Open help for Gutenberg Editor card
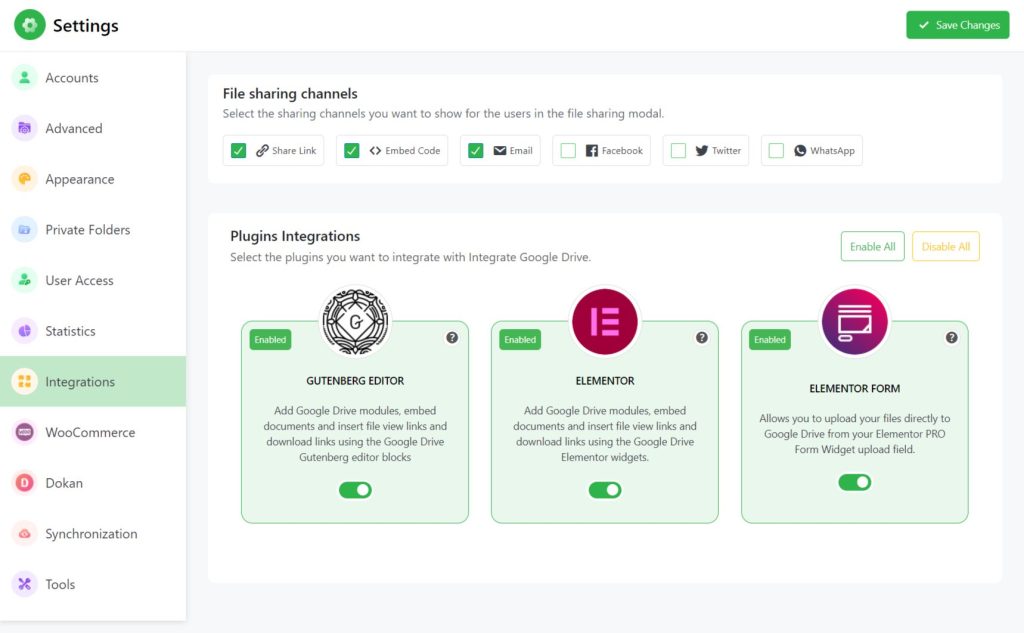This screenshot has height=633, width=1024. point(452,338)
